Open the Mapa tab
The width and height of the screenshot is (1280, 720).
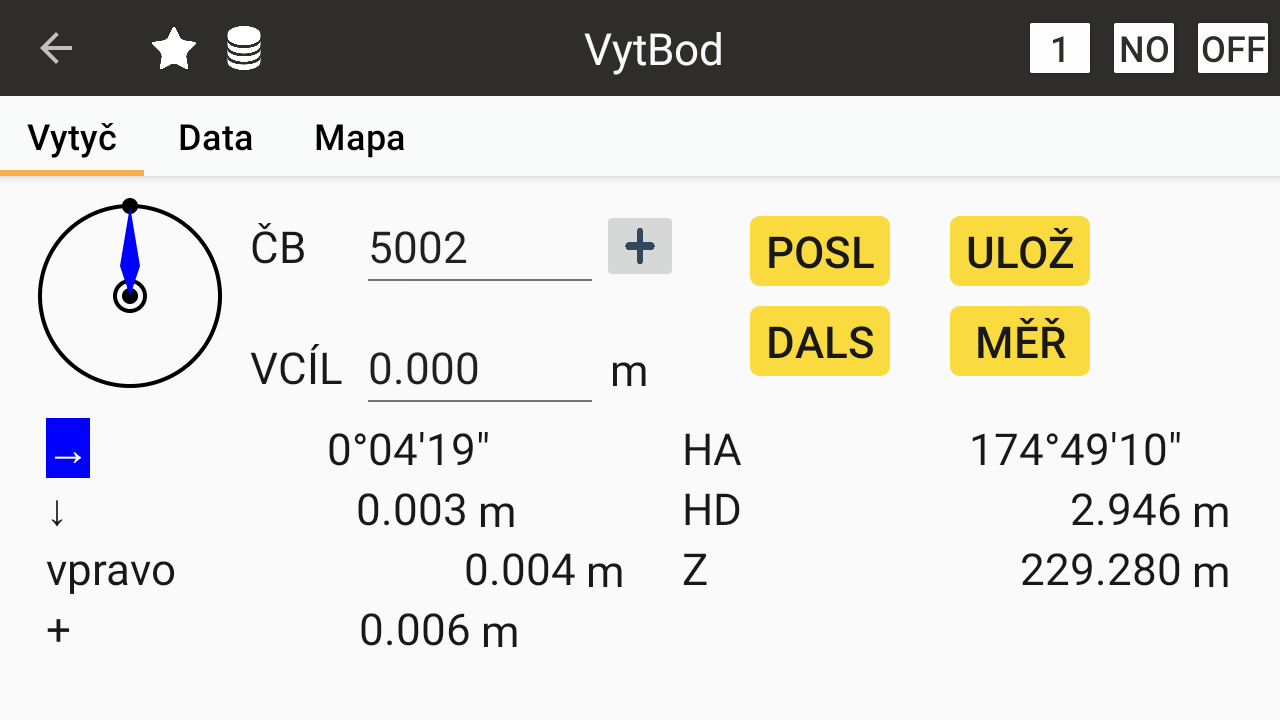point(359,138)
